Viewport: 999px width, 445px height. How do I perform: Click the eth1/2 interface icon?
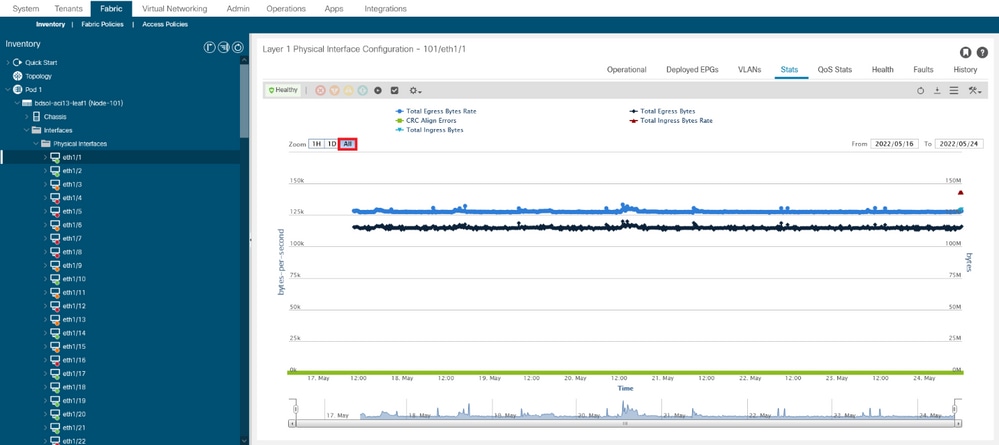pyautogui.click(x=56, y=171)
